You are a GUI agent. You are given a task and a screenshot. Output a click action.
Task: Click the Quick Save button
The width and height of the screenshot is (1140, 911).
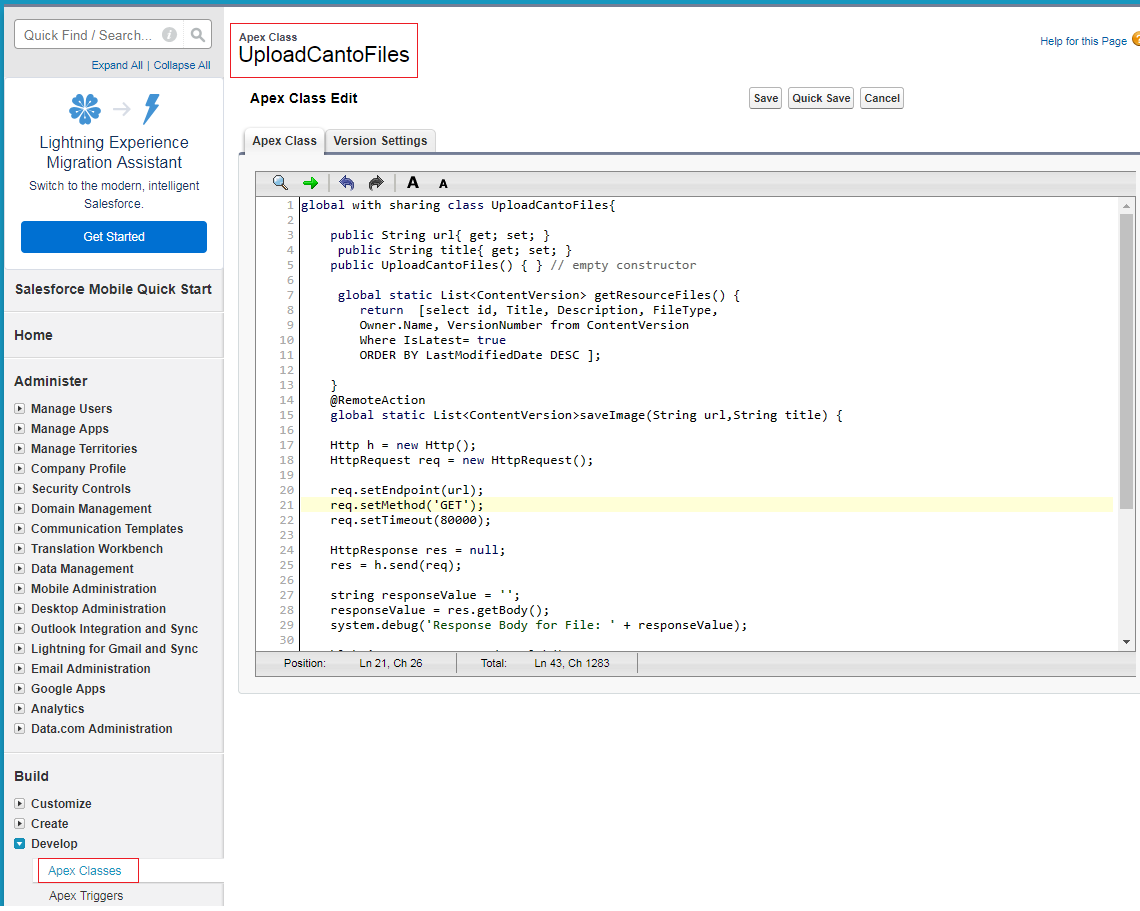click(820, 98)
